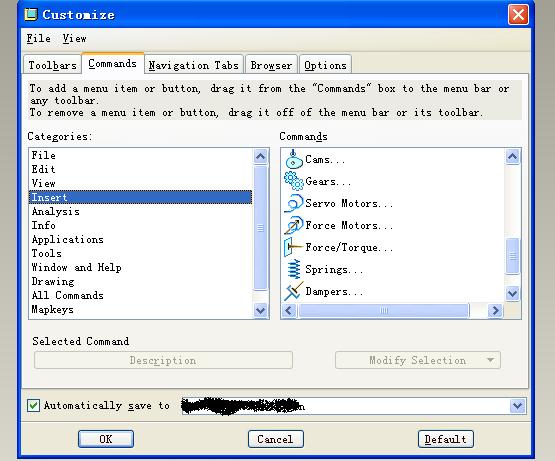Select the Edit category
Viewport: 555px width, 461px height.
point(141,169)
